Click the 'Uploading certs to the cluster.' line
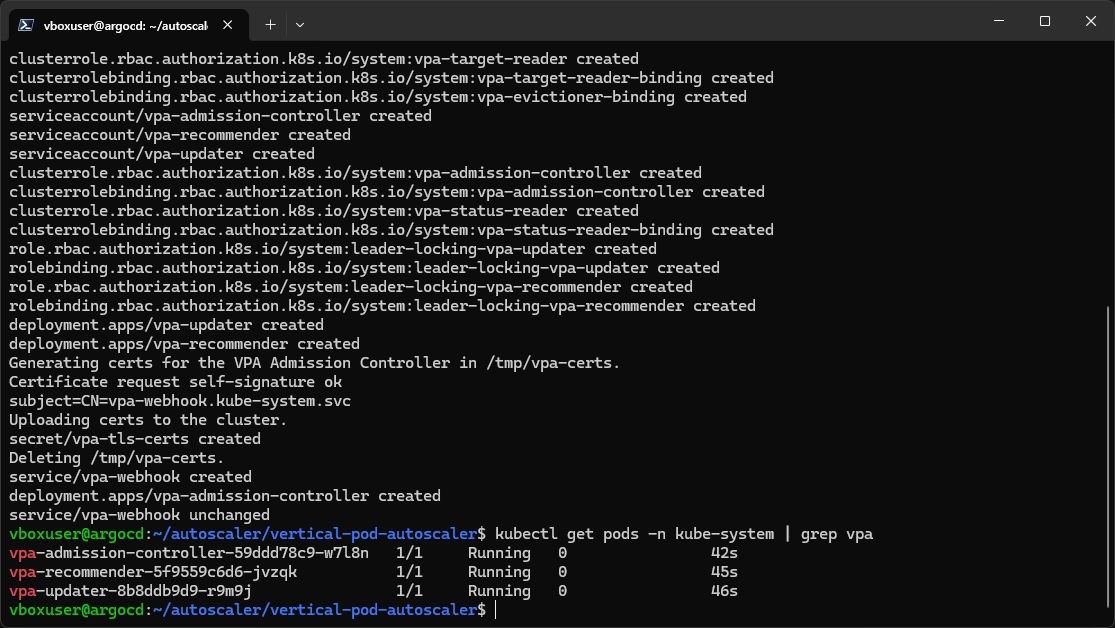The width and height of the screenshot is (1115, 628). click(148, 420)
